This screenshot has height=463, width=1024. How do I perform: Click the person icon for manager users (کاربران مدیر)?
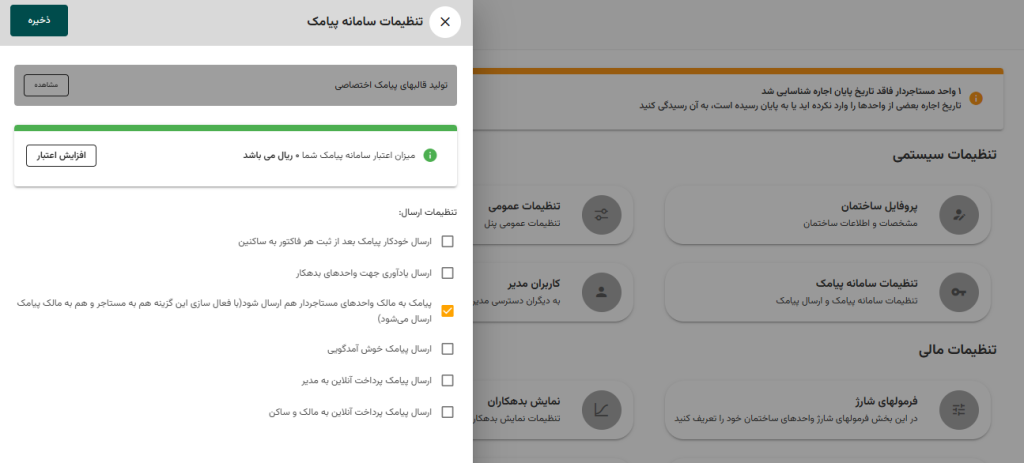click(601, 291)
